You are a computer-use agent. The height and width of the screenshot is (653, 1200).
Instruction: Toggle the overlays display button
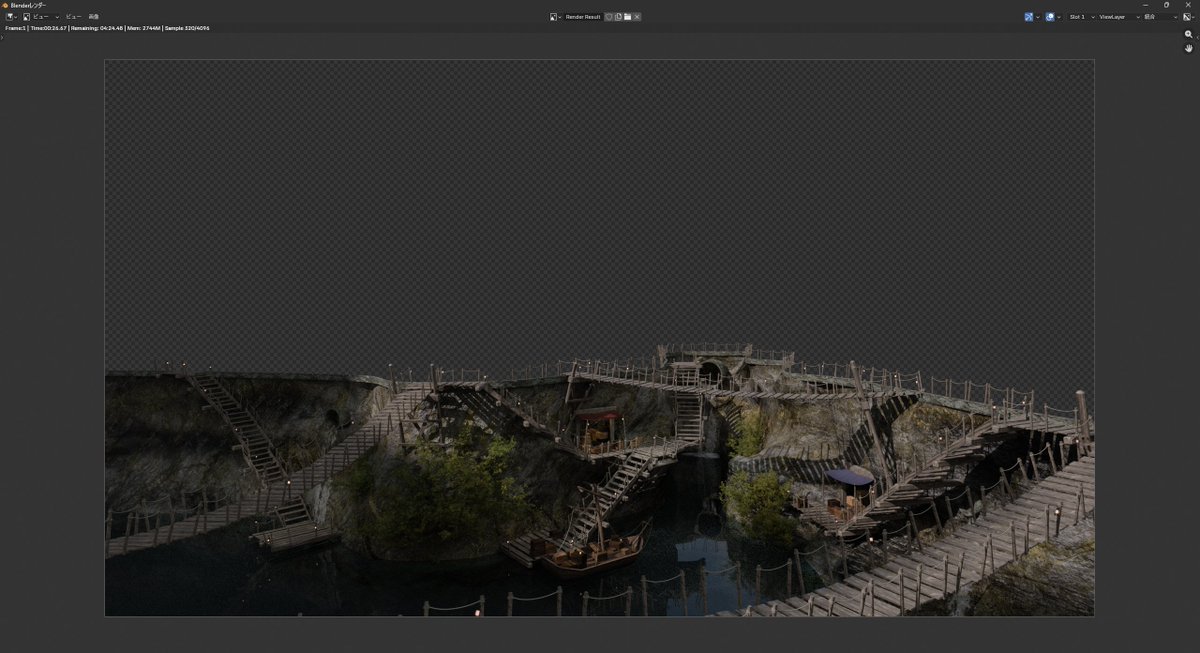click(x=1050, y=17)
